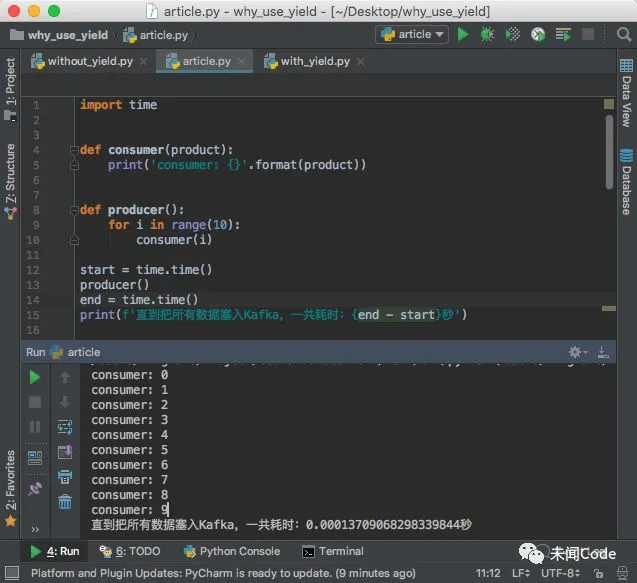
Task: Click the PyCharm update status message
Action: (223, 573)
